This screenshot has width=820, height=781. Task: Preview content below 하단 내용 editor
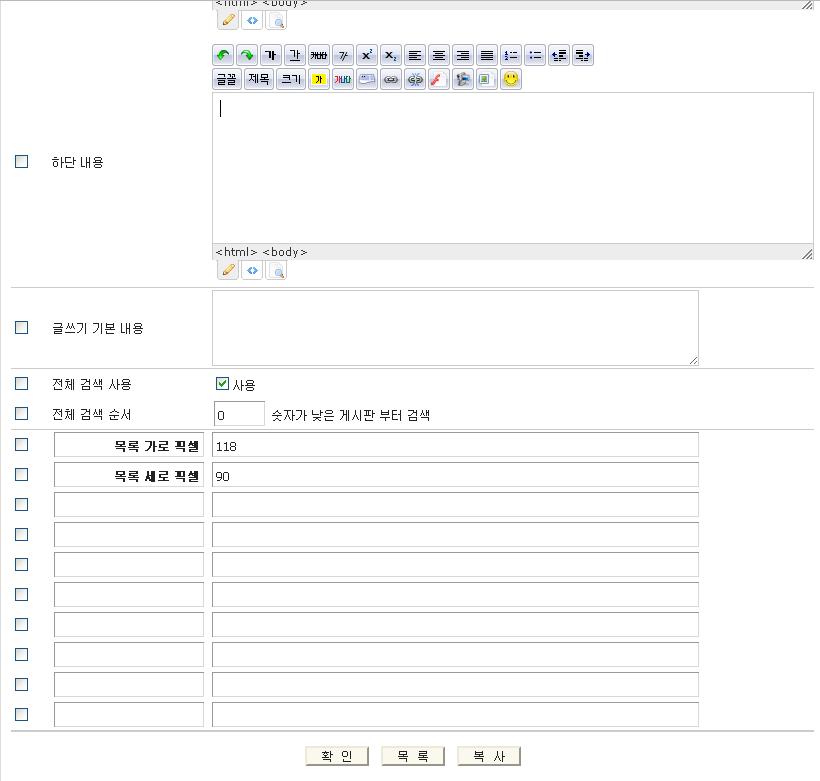[x=277, y=270]
